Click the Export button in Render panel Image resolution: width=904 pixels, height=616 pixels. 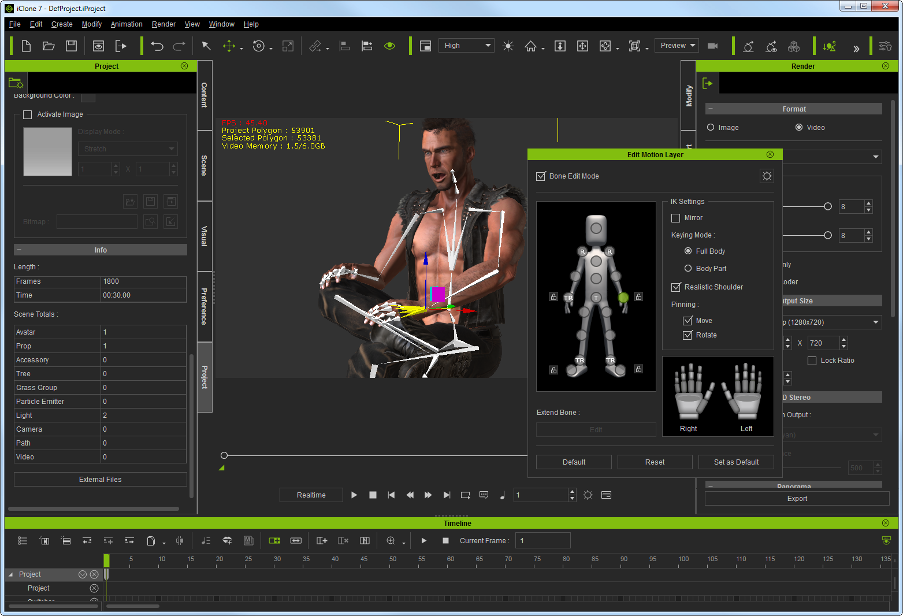[x=797, y=498]
